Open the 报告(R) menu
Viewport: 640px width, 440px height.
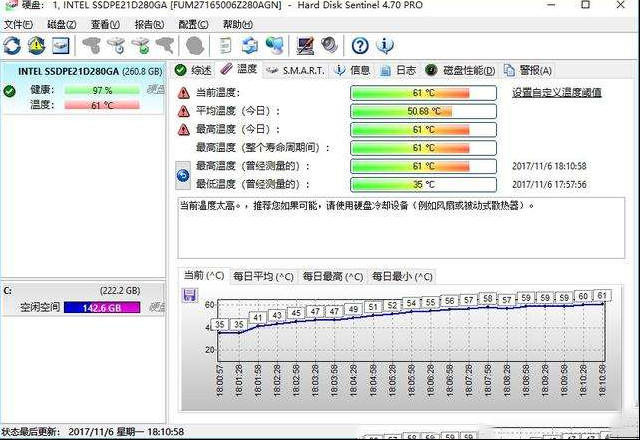tap(149, 24)
